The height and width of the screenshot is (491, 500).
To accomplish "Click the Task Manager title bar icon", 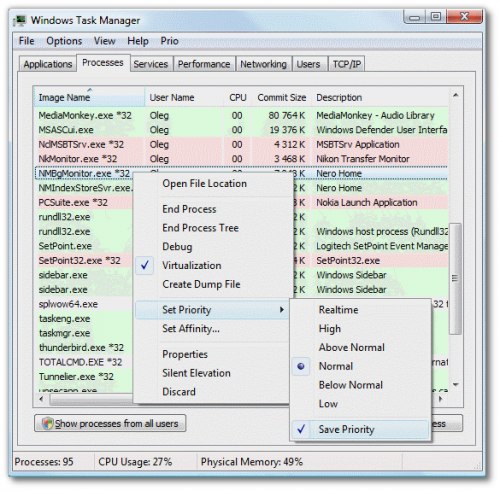I will [20, 21].
